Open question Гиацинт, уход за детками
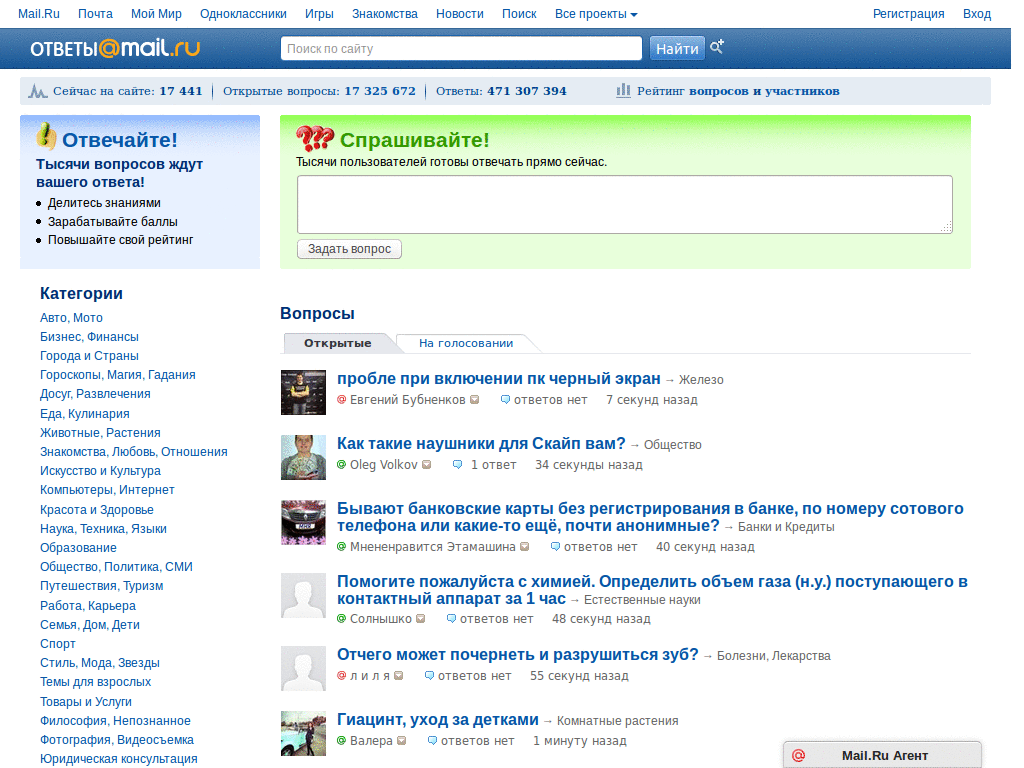The height and width of the screenshot is (768, 1024). click(x=438, y=720)
